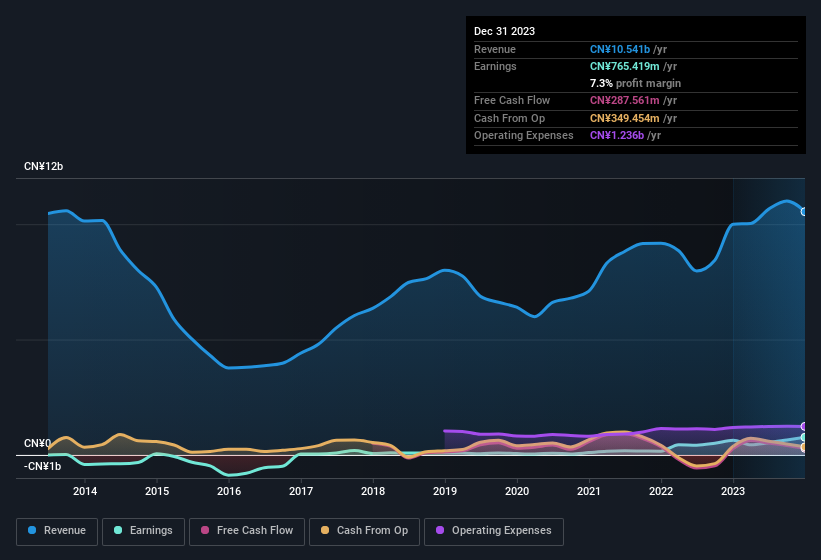Click the CN¥12b y-axis label

[x=44, y=166]
